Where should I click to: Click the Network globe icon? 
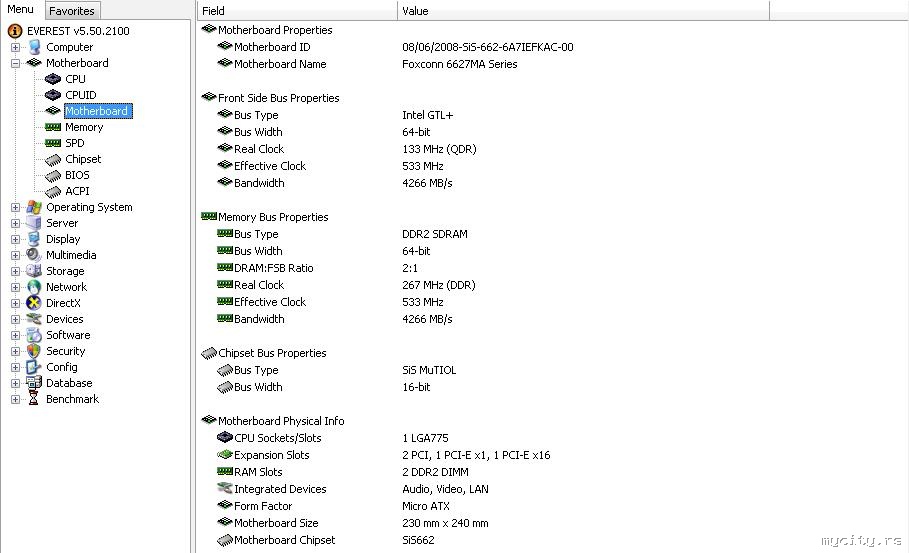coord(34,287)
